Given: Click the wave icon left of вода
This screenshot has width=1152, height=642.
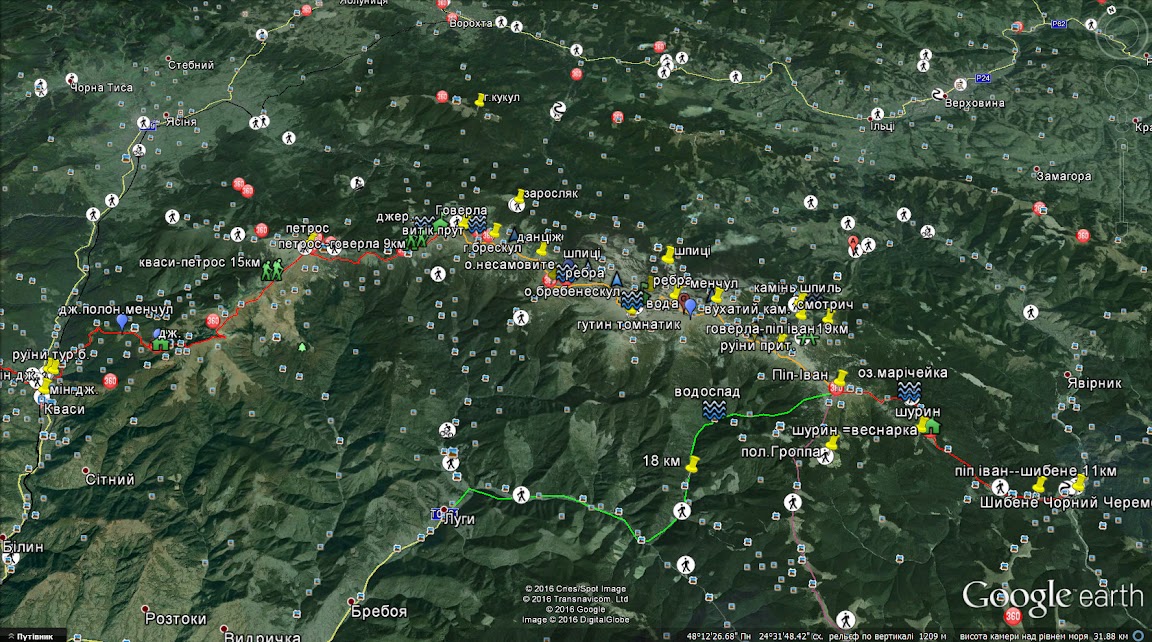Looking at the screenshot, I should tap(632, 300).
